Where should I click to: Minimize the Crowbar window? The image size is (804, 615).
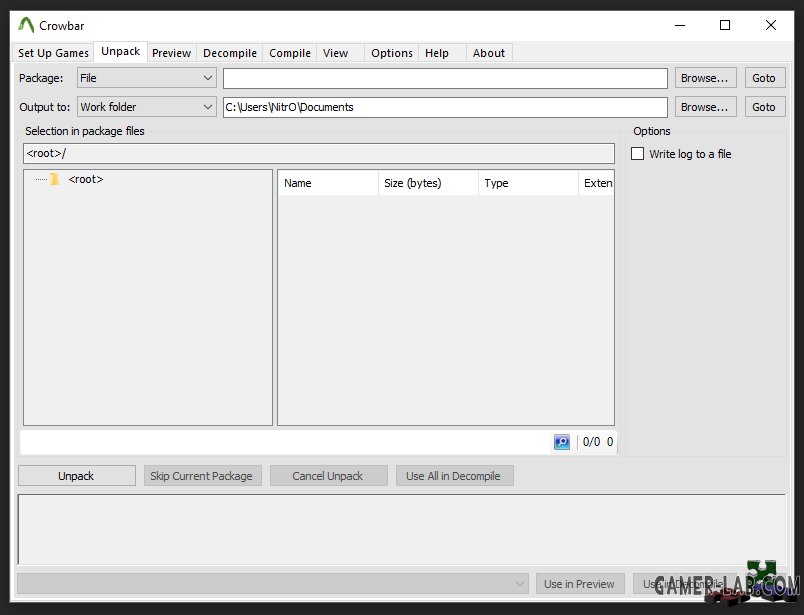pyautogui.click(x=680, y=25)
